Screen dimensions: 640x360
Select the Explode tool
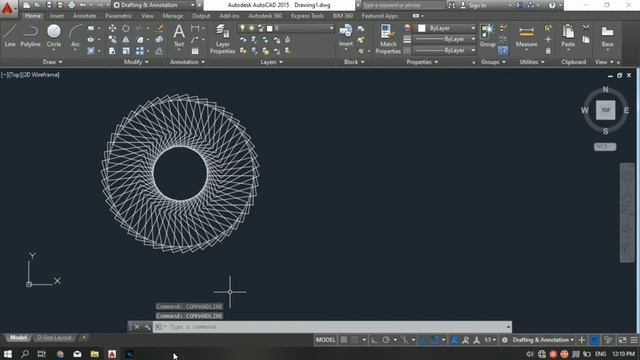point(160,40)
